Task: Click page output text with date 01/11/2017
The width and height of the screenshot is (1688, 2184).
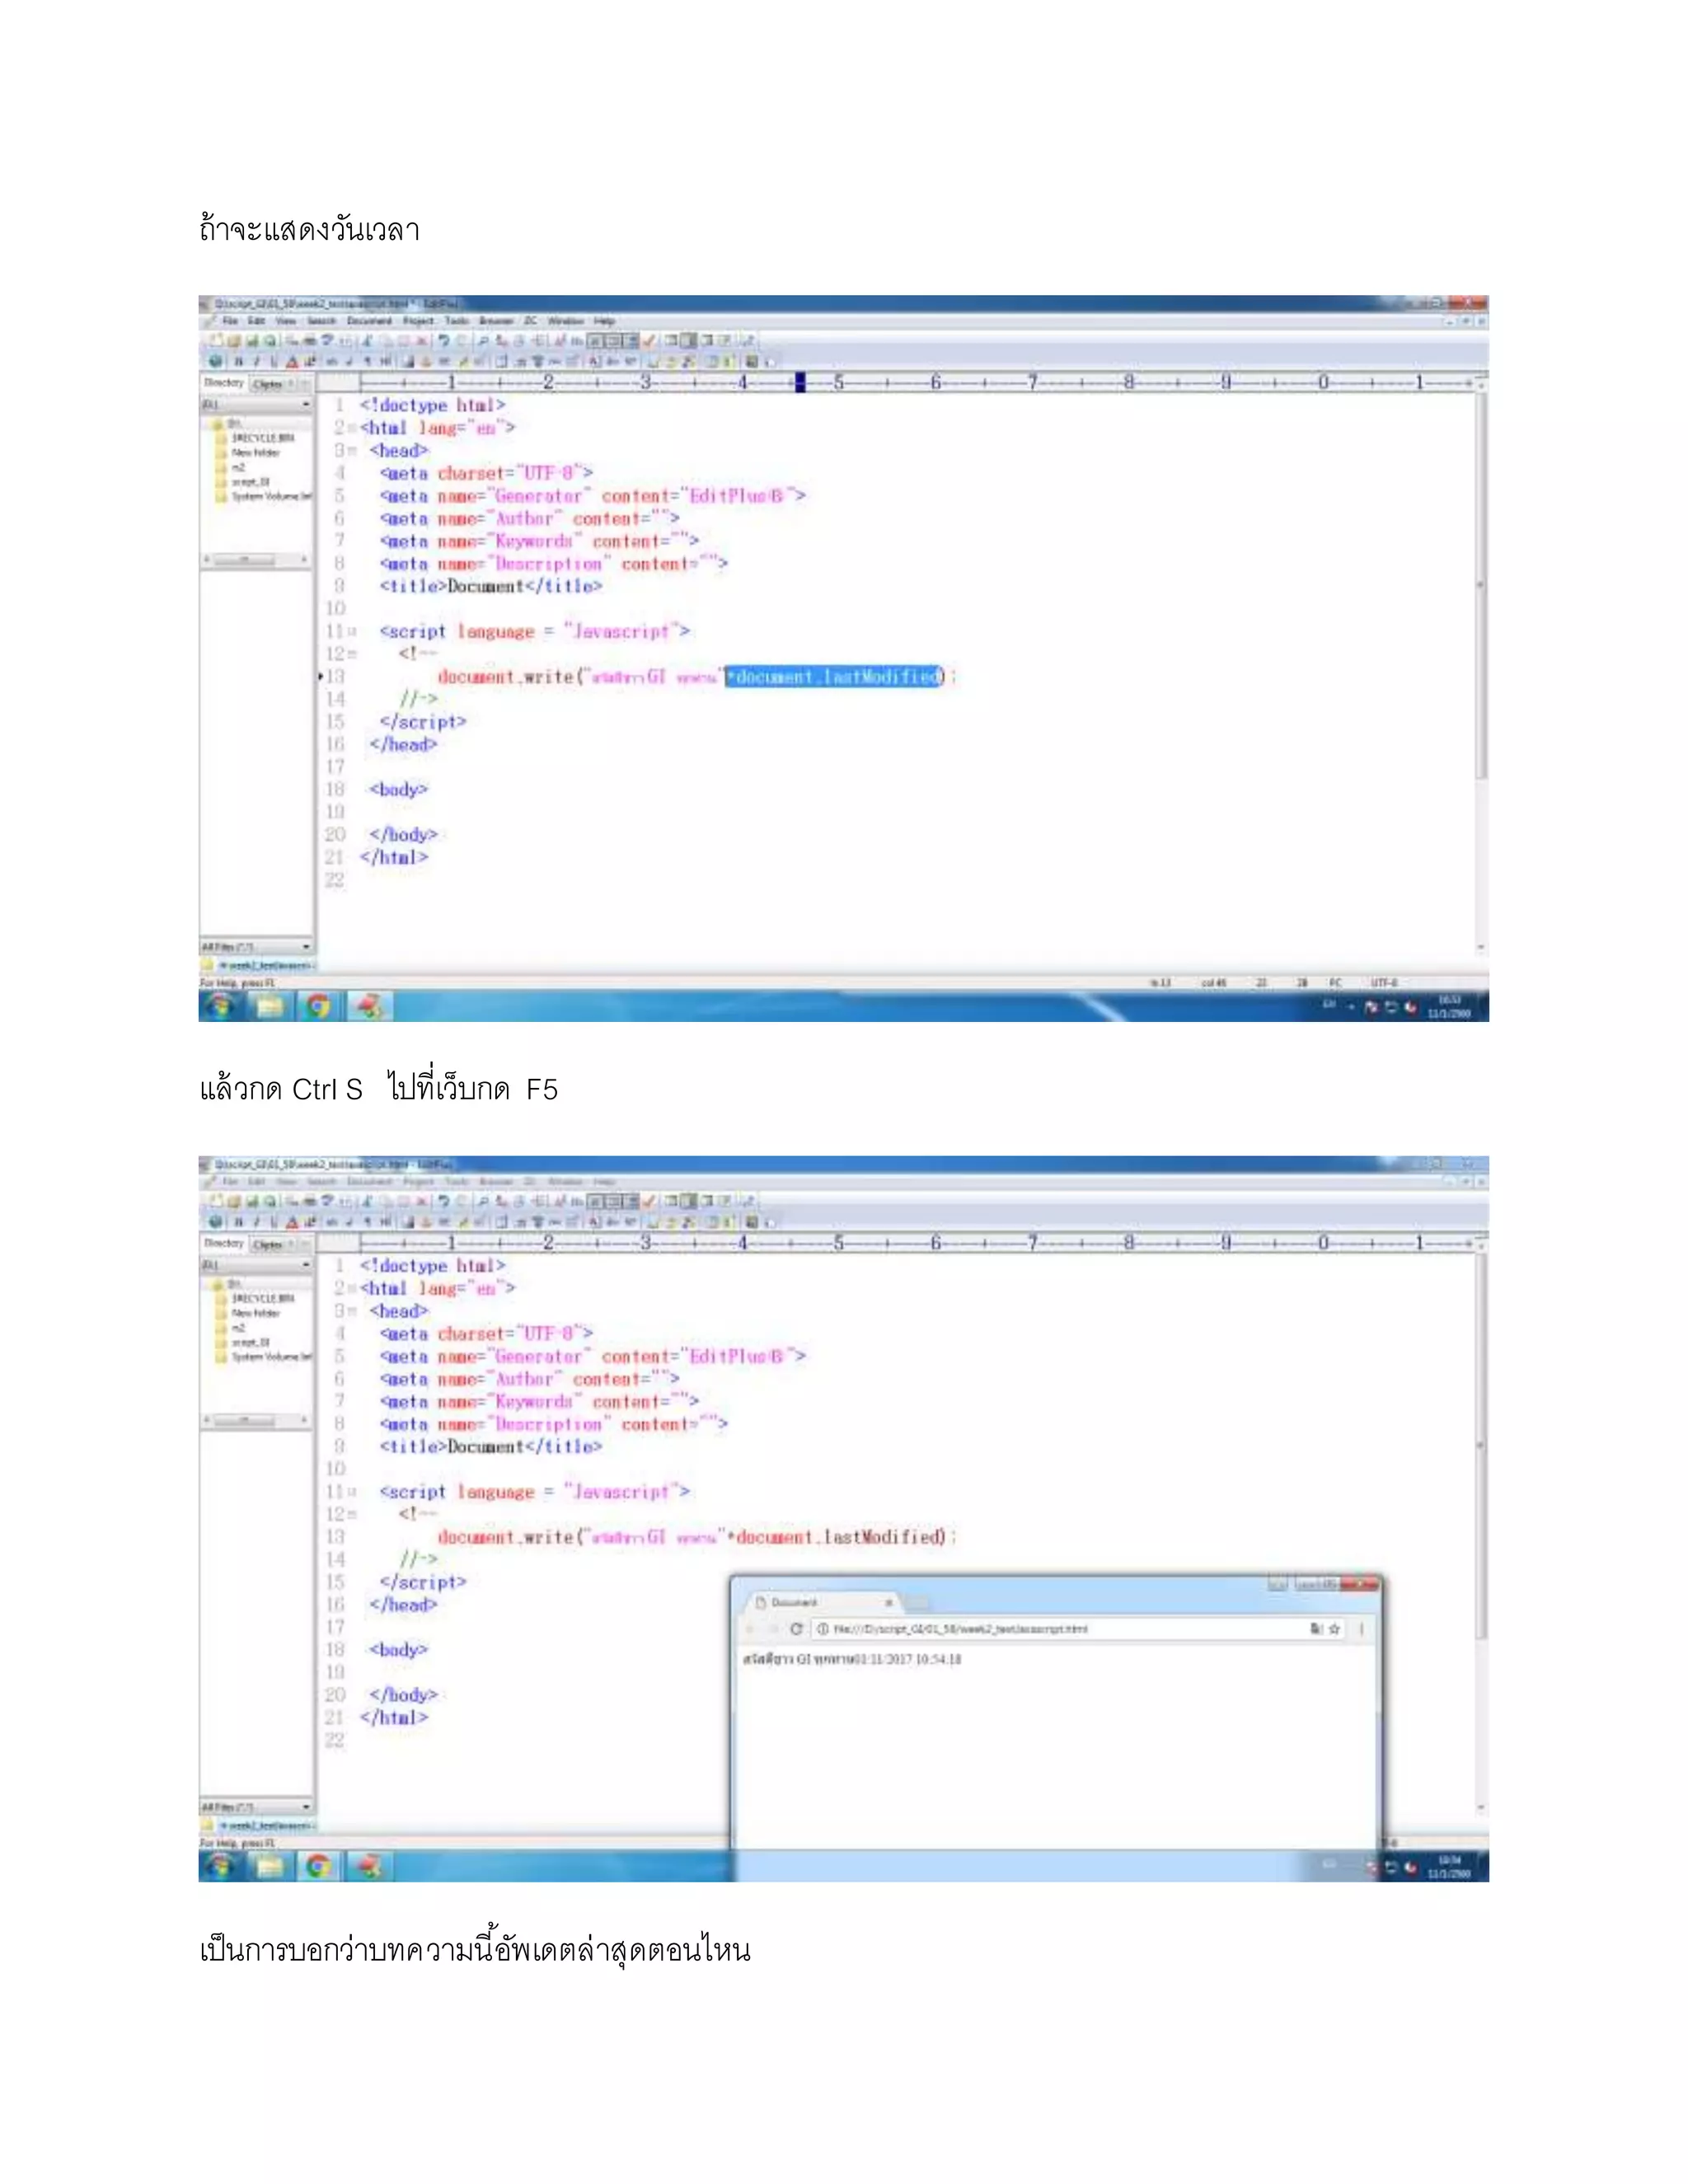Action: [x=852, y=1659]
